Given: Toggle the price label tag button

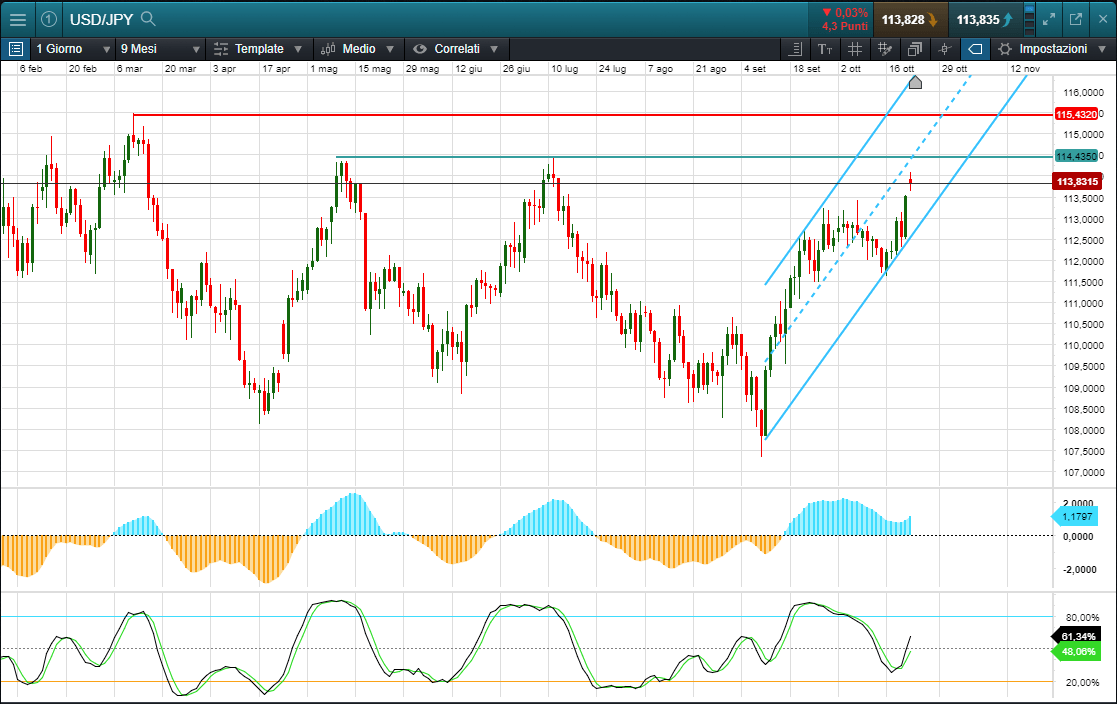Looking at the screenshot, I should [975, 48].
